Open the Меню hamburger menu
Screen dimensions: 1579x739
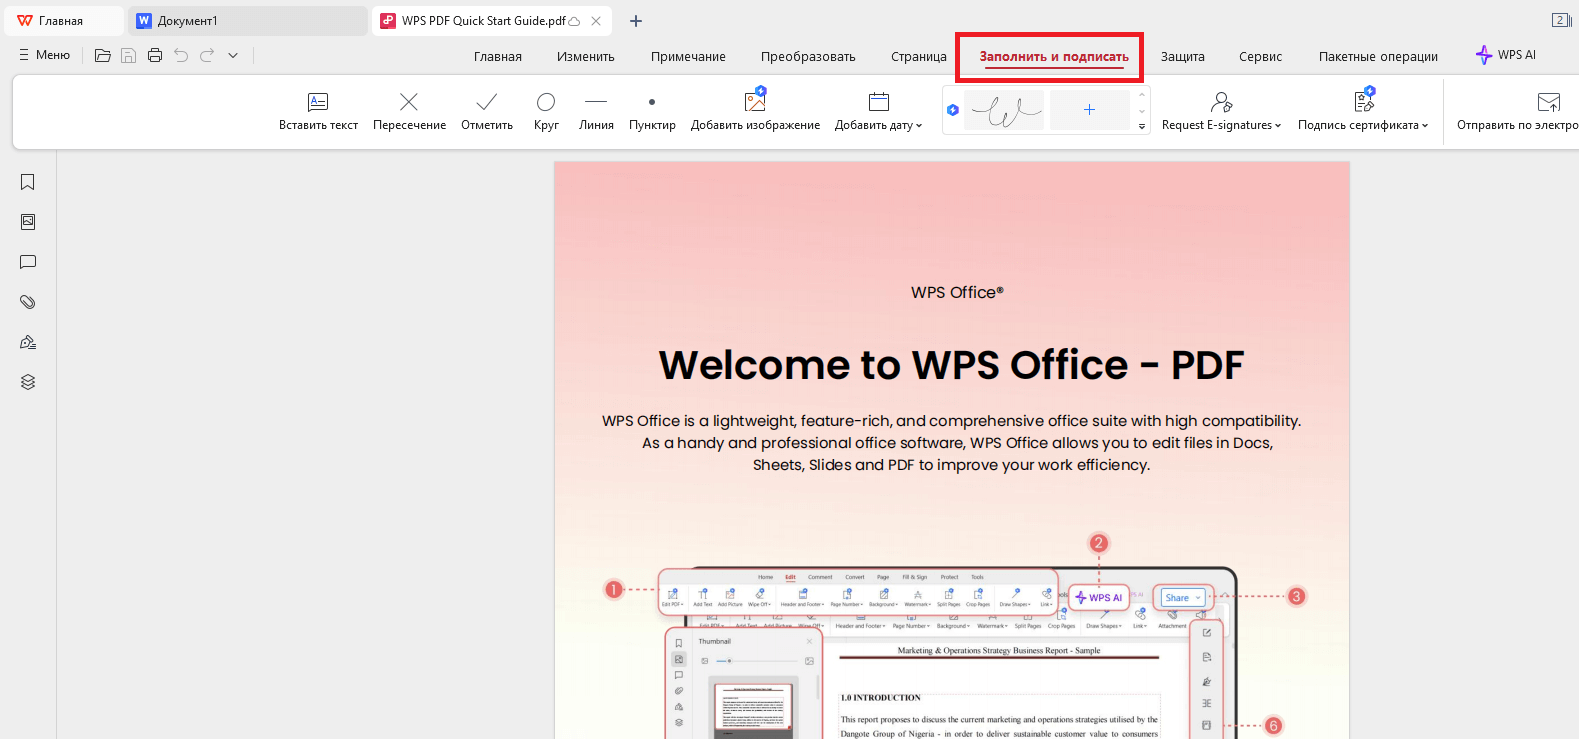click(x=44, y=55)
